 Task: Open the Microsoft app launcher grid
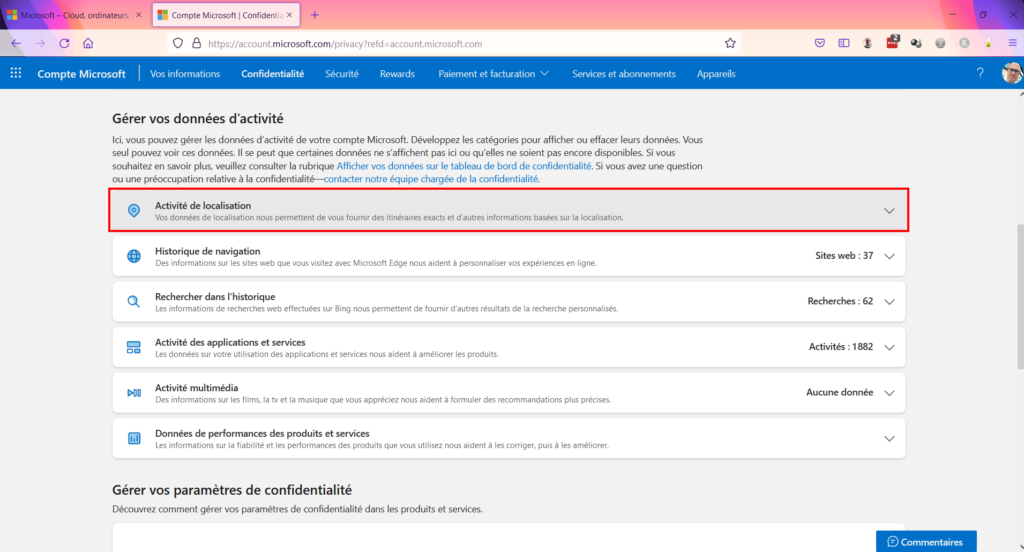16,73
